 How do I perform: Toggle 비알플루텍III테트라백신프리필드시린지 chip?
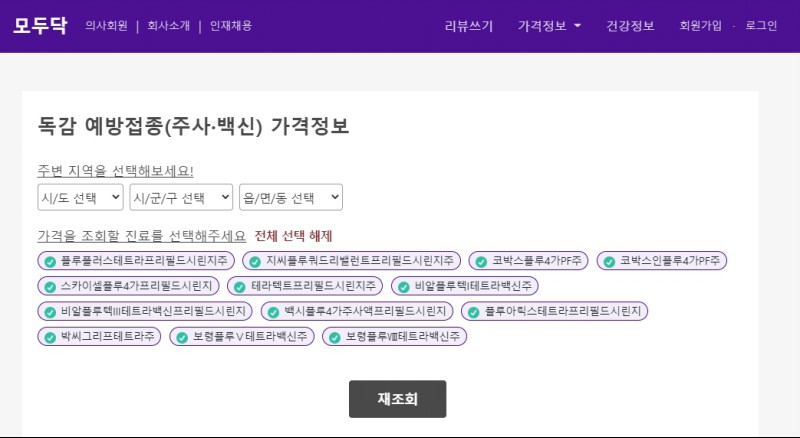tap(145, 311)
